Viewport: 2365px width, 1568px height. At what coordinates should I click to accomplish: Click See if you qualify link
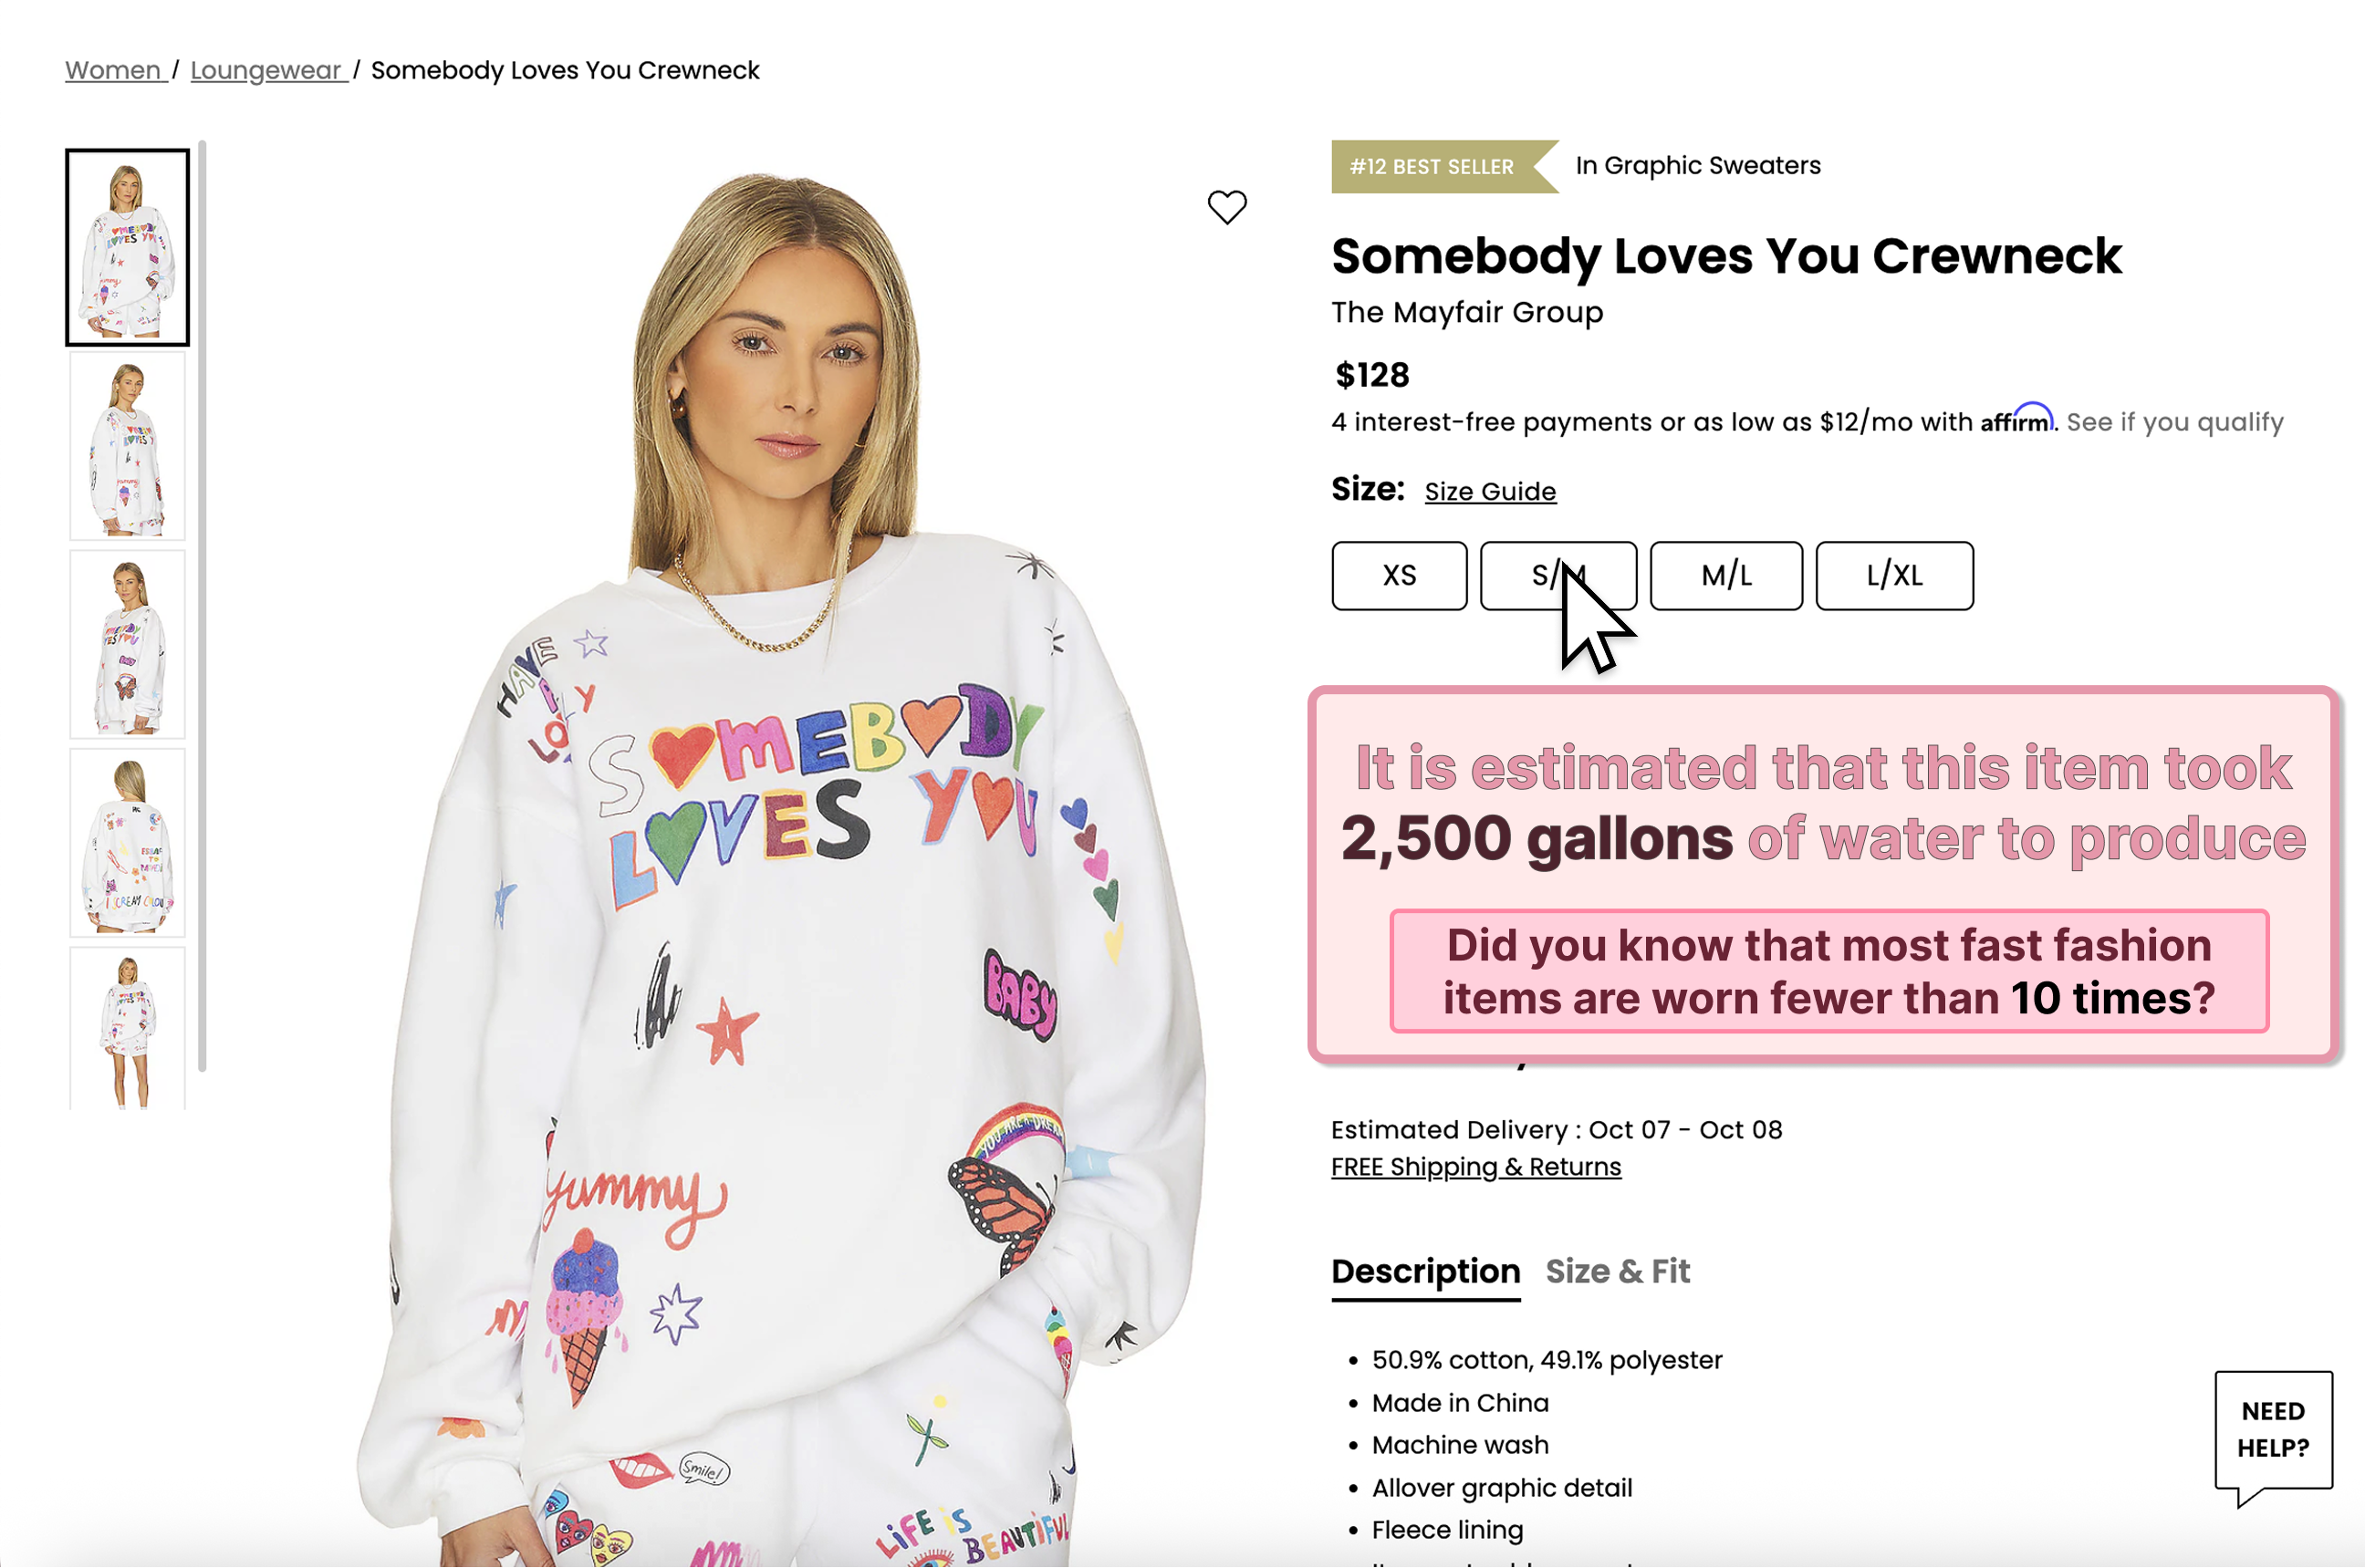tap(2175, 422)
